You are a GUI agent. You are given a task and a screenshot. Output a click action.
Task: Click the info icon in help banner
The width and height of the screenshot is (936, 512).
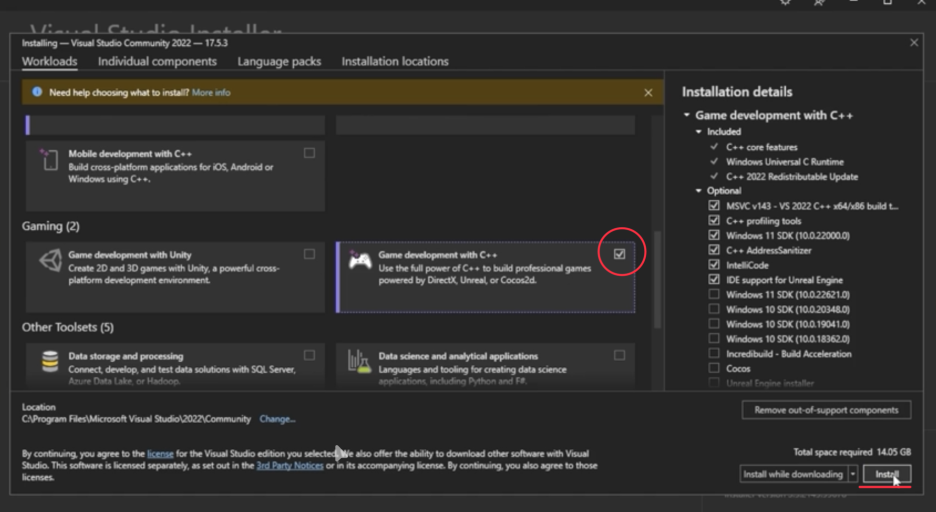37,92
